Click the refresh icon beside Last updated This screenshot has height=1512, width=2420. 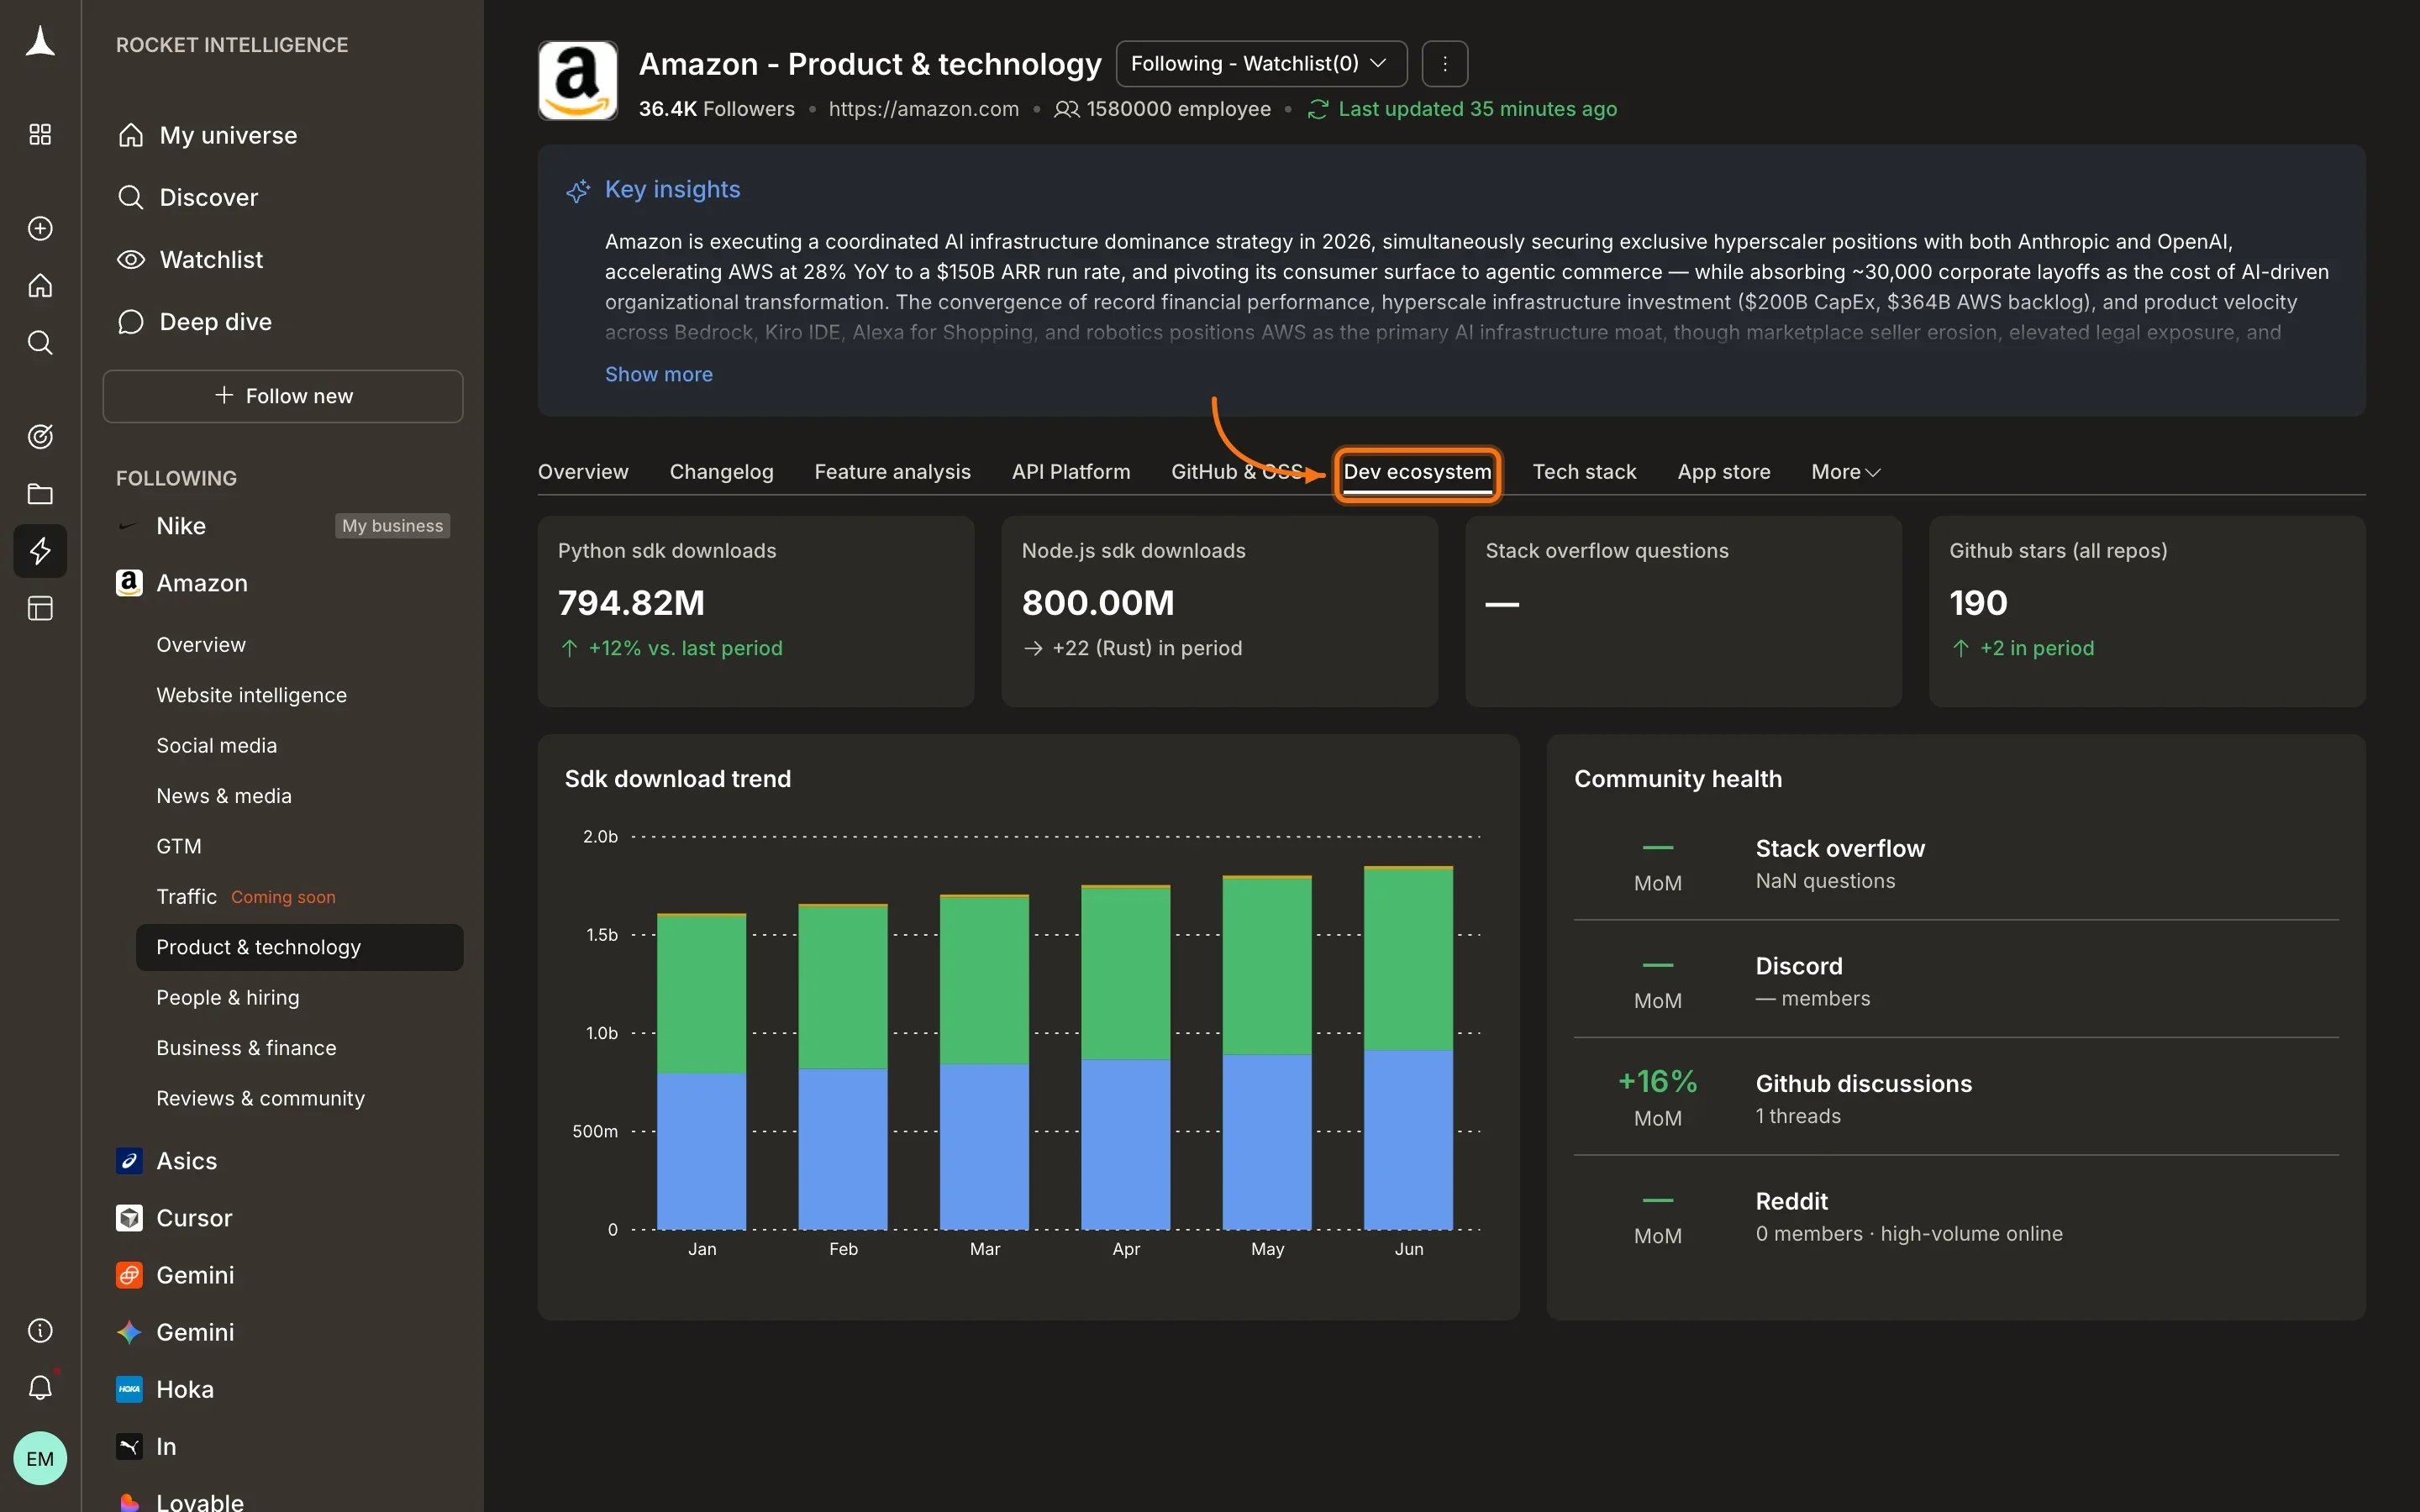(x=1318, y=109)
